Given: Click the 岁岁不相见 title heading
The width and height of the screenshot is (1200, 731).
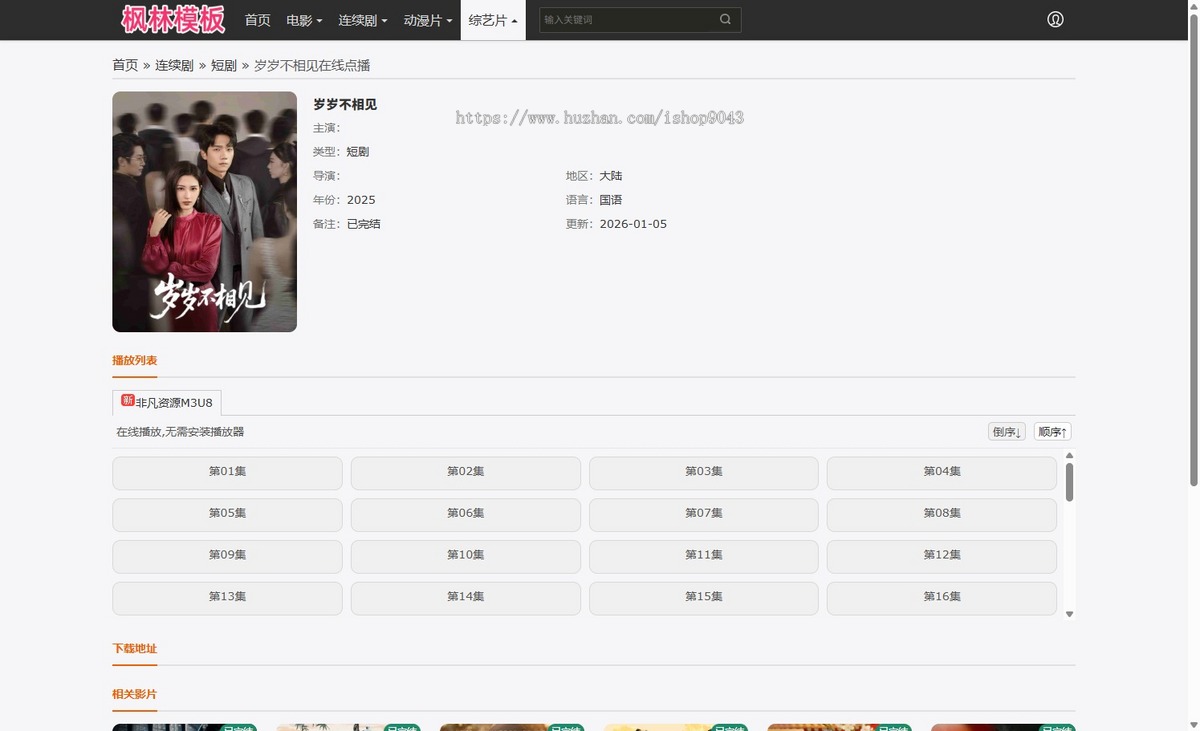Looking at the screenshot, I should [345, 104].
